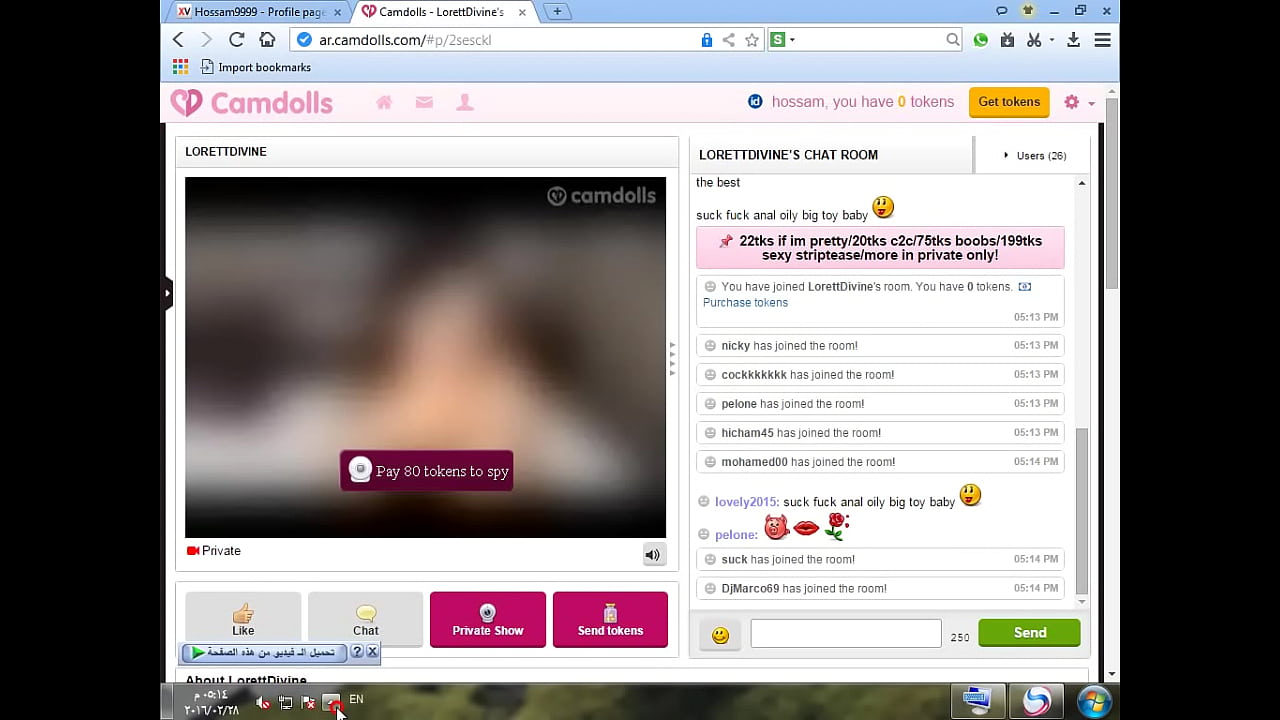Mute the video player sound

[653, 555]
